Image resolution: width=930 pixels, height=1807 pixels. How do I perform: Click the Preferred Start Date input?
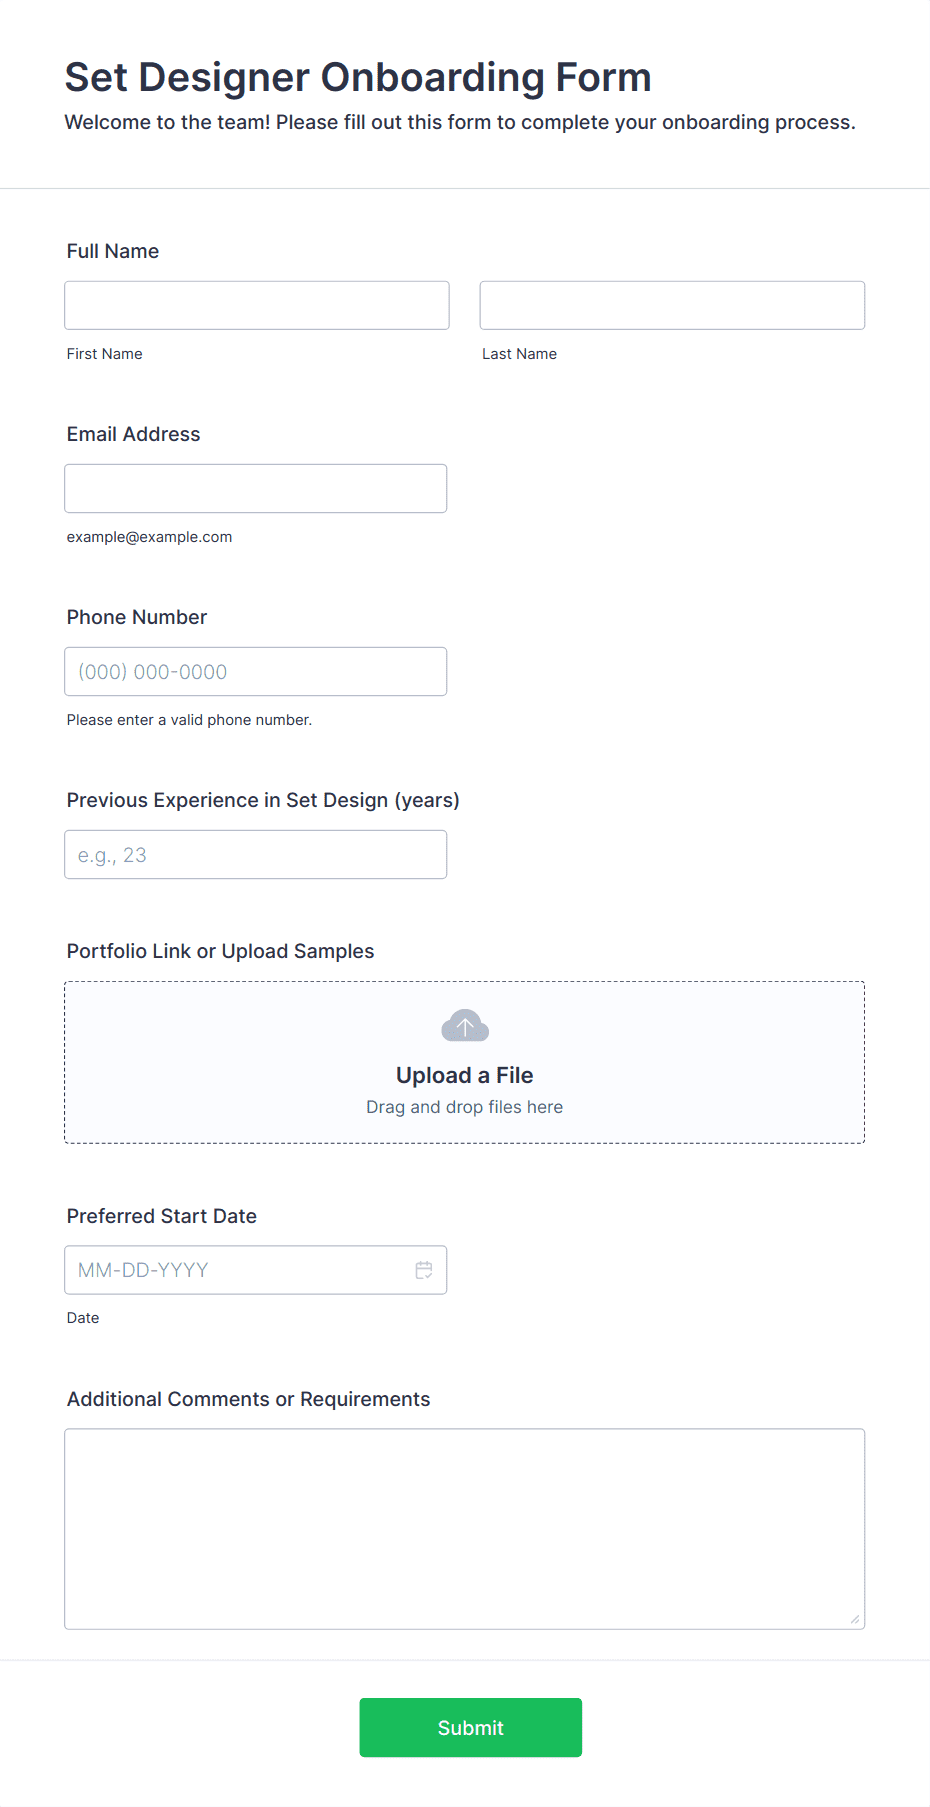(256, 1270)
